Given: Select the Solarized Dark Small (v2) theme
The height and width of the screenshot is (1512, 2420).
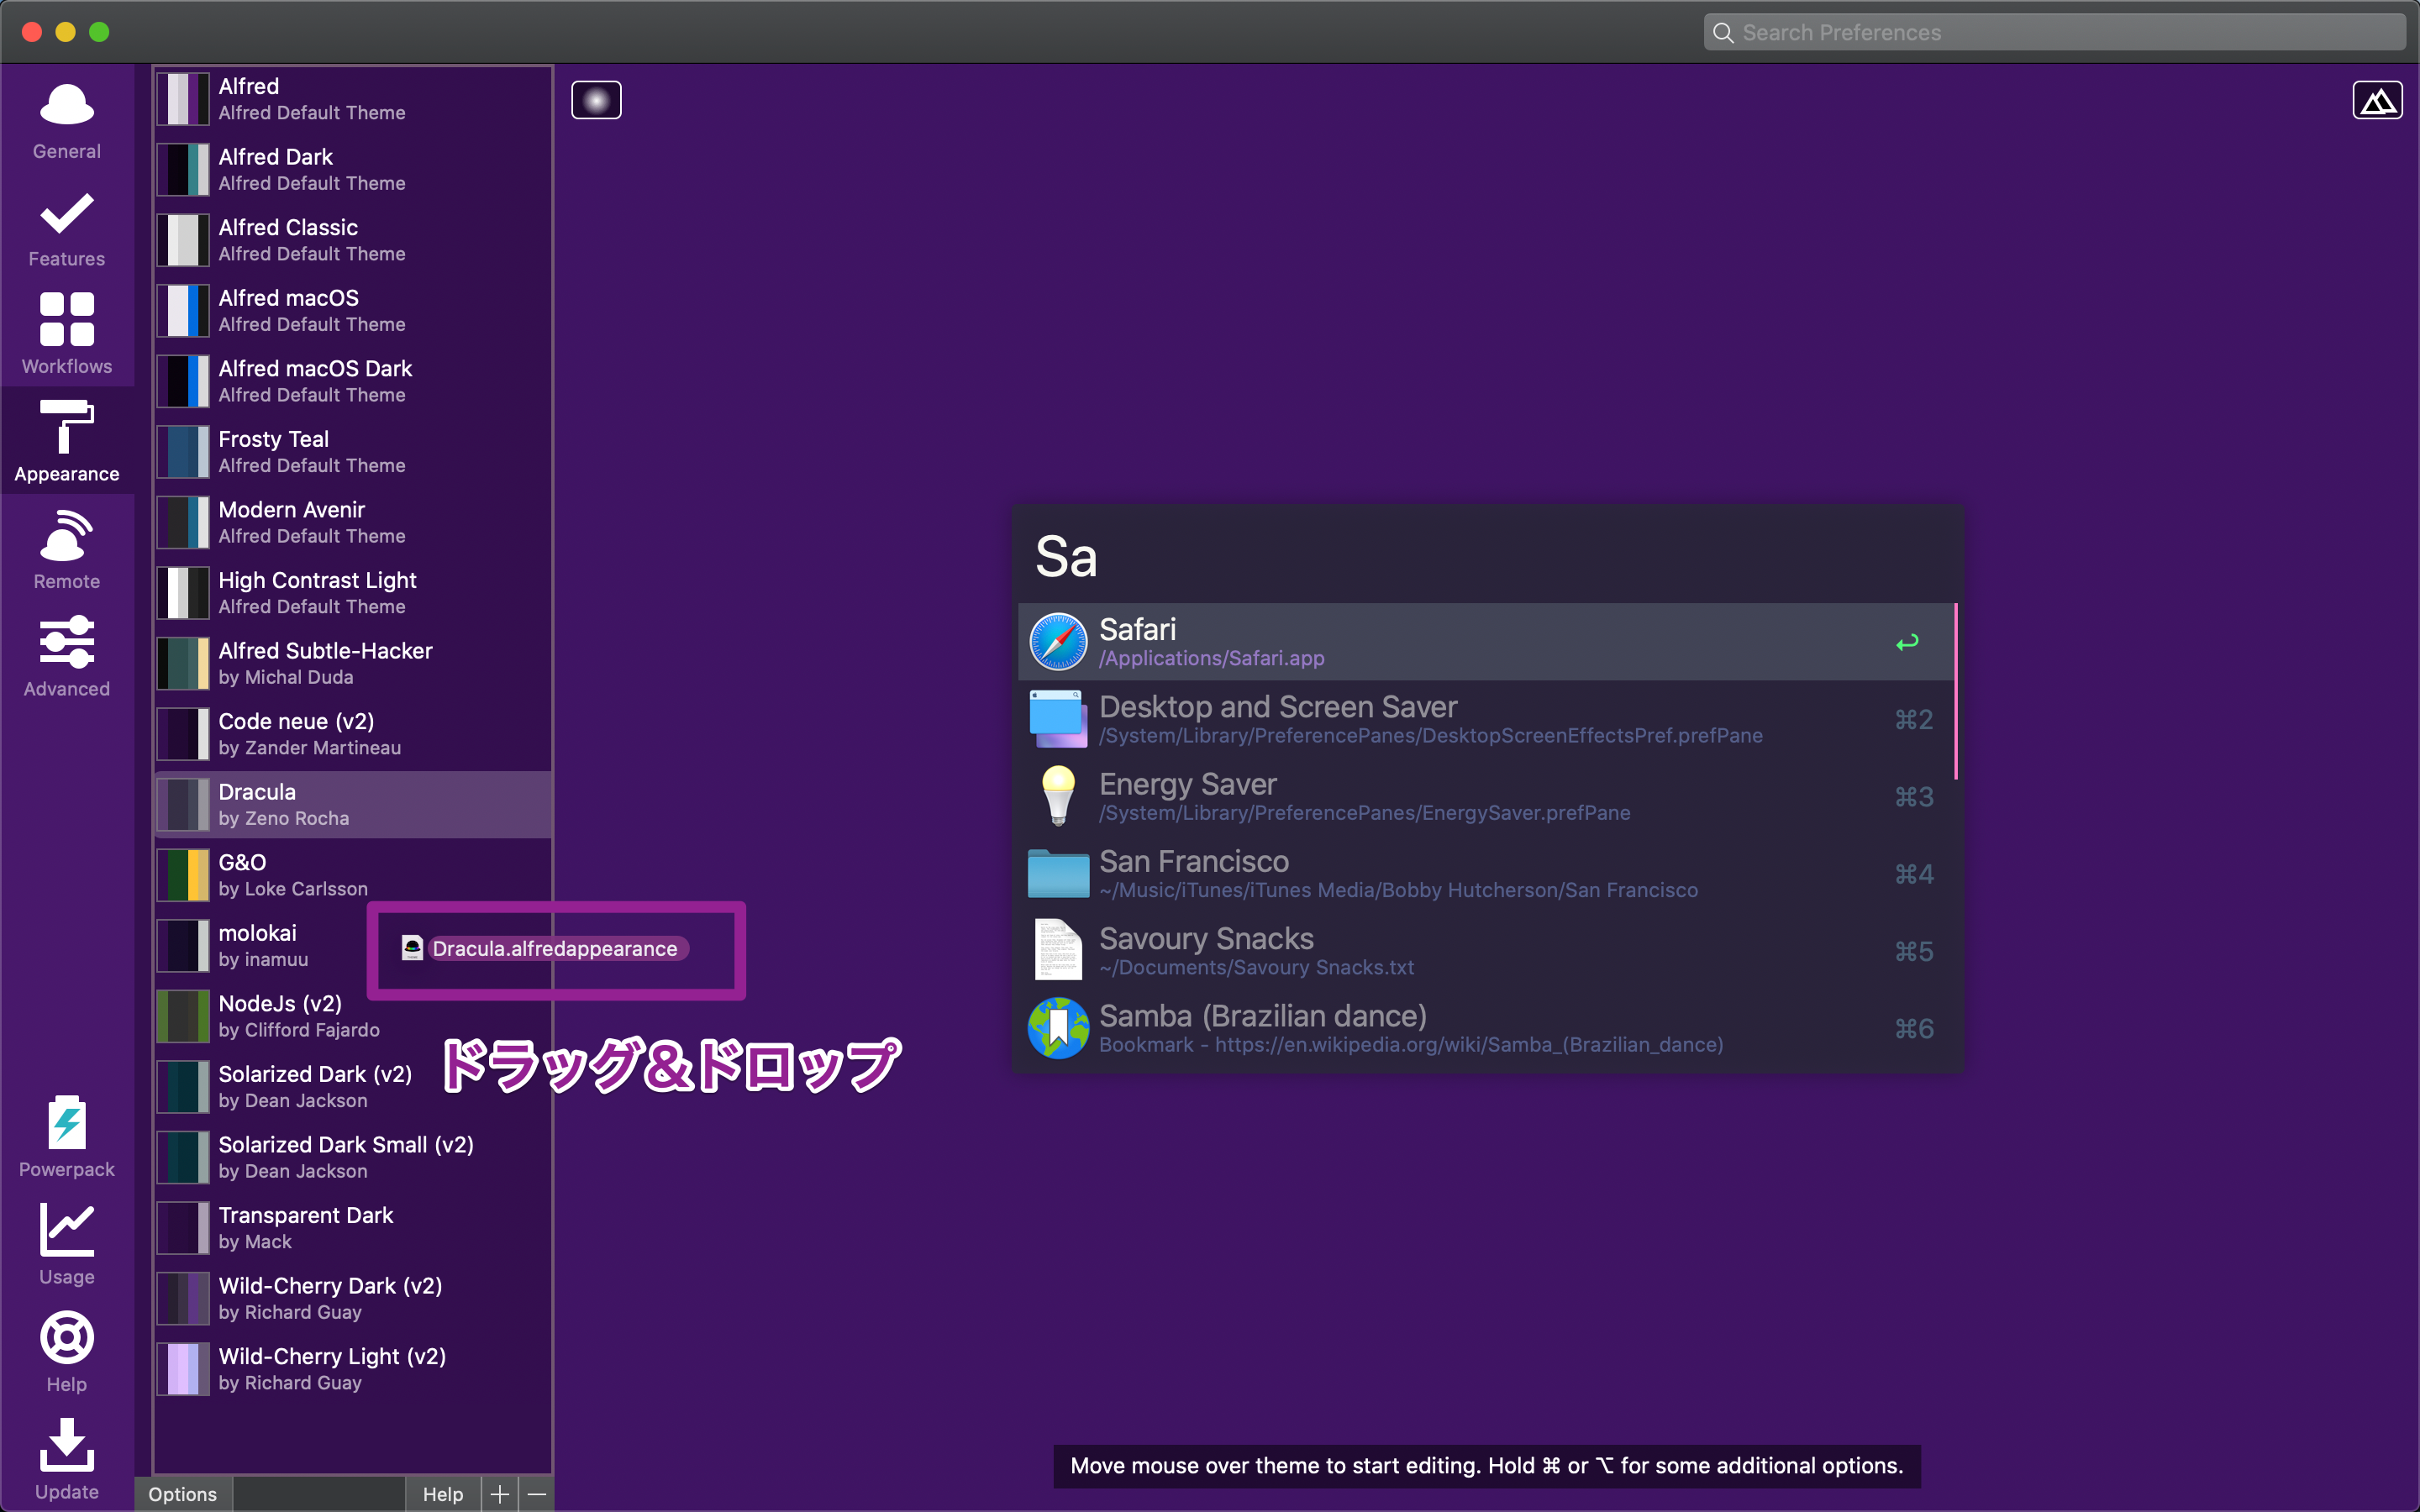Looking at the screenshot, I should [353, 1158].
